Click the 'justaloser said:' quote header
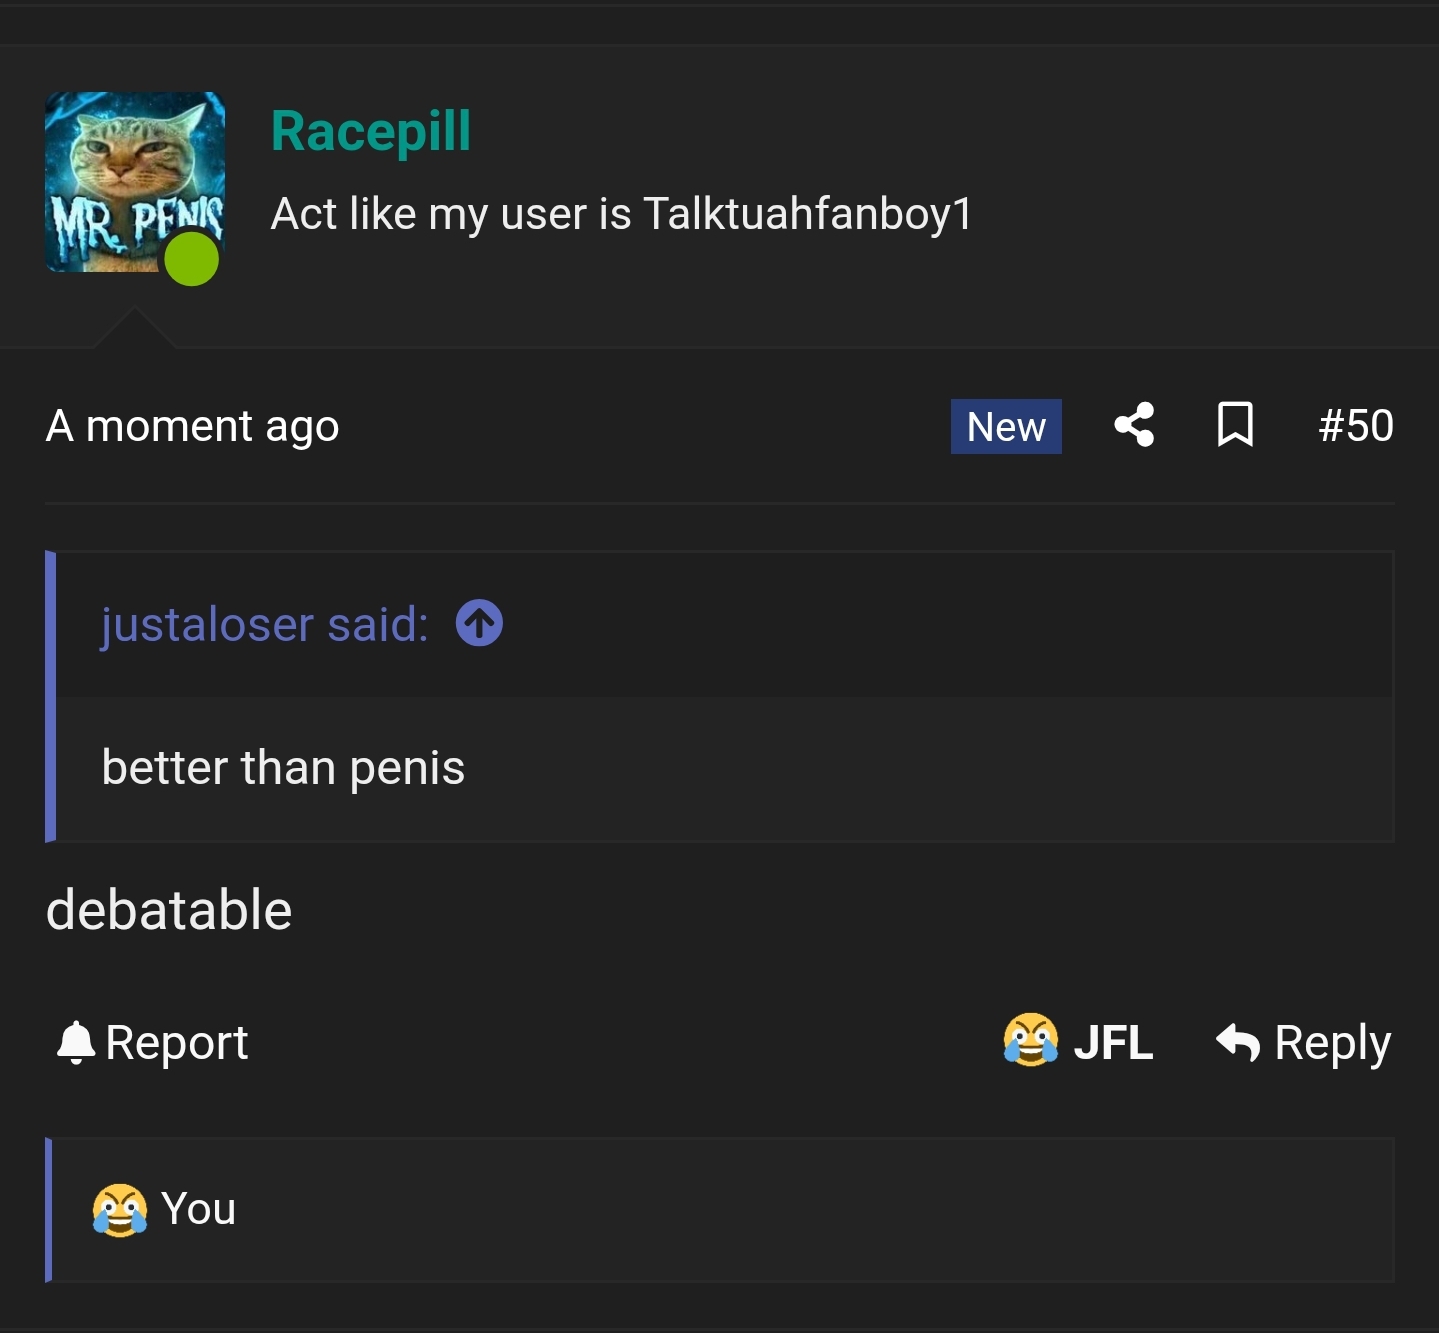Viewport: 1439px width, 1333px height. (265, 625)
